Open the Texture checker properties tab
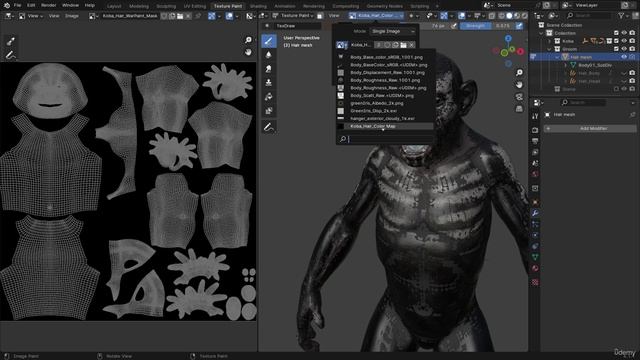 tap(535, 282)
